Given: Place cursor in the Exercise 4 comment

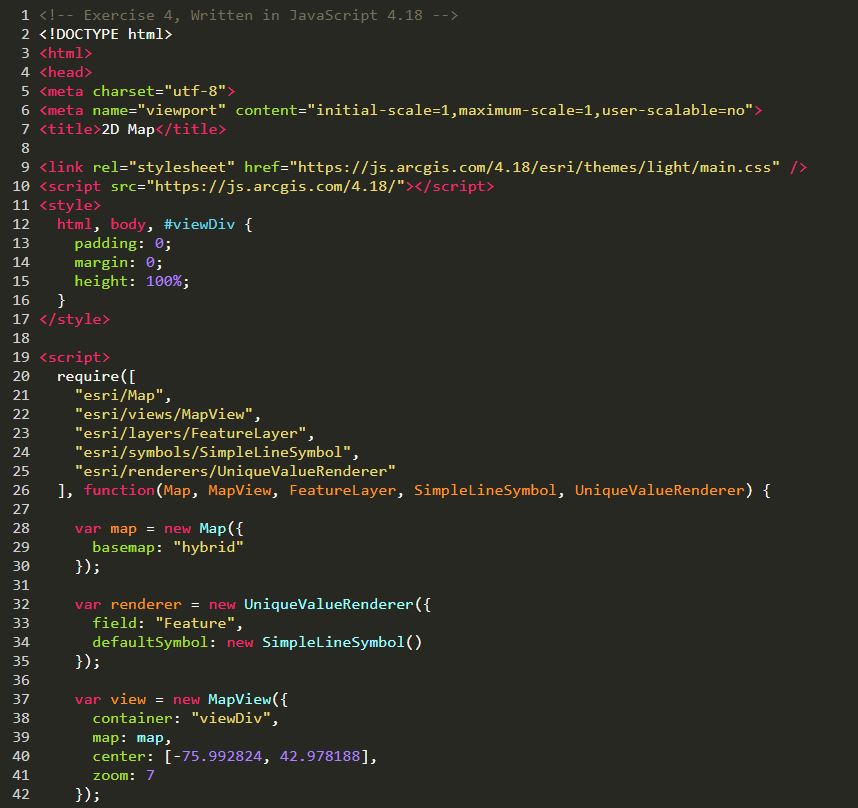Looking at the screenshot, I should pyautogui.click(x=248, y=15).
